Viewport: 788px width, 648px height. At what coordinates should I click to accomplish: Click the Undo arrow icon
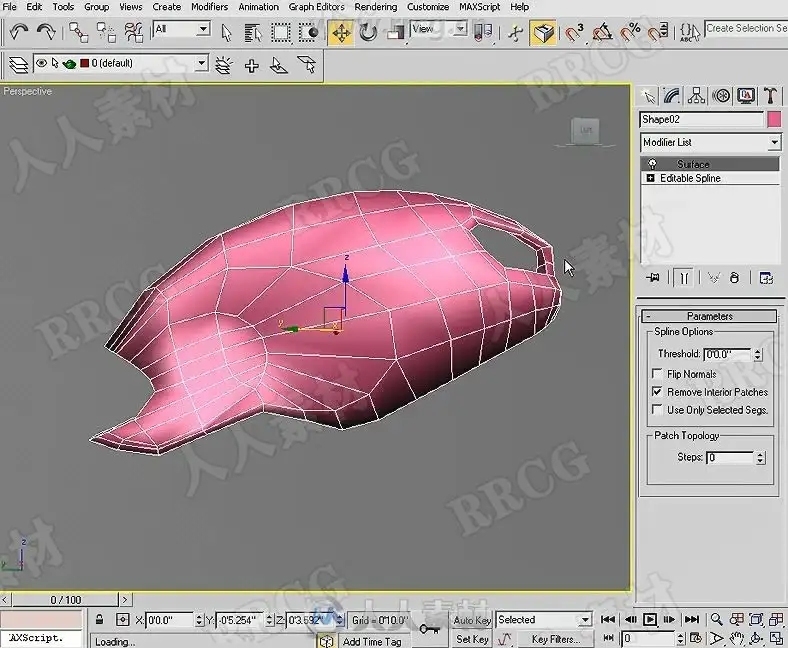pyautogui.click(x=19, y=33)
